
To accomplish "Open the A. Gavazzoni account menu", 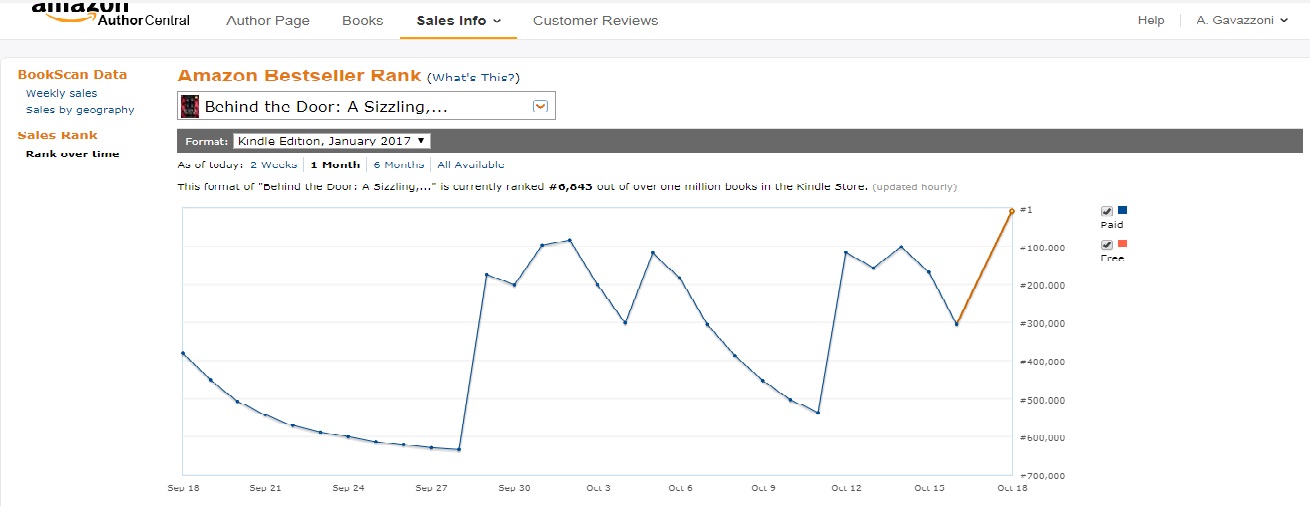I will click(1242, 20).
